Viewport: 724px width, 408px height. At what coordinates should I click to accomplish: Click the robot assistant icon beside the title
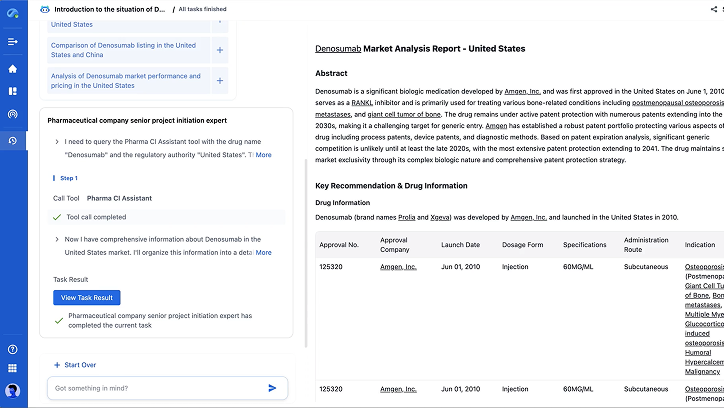(45, 9)
